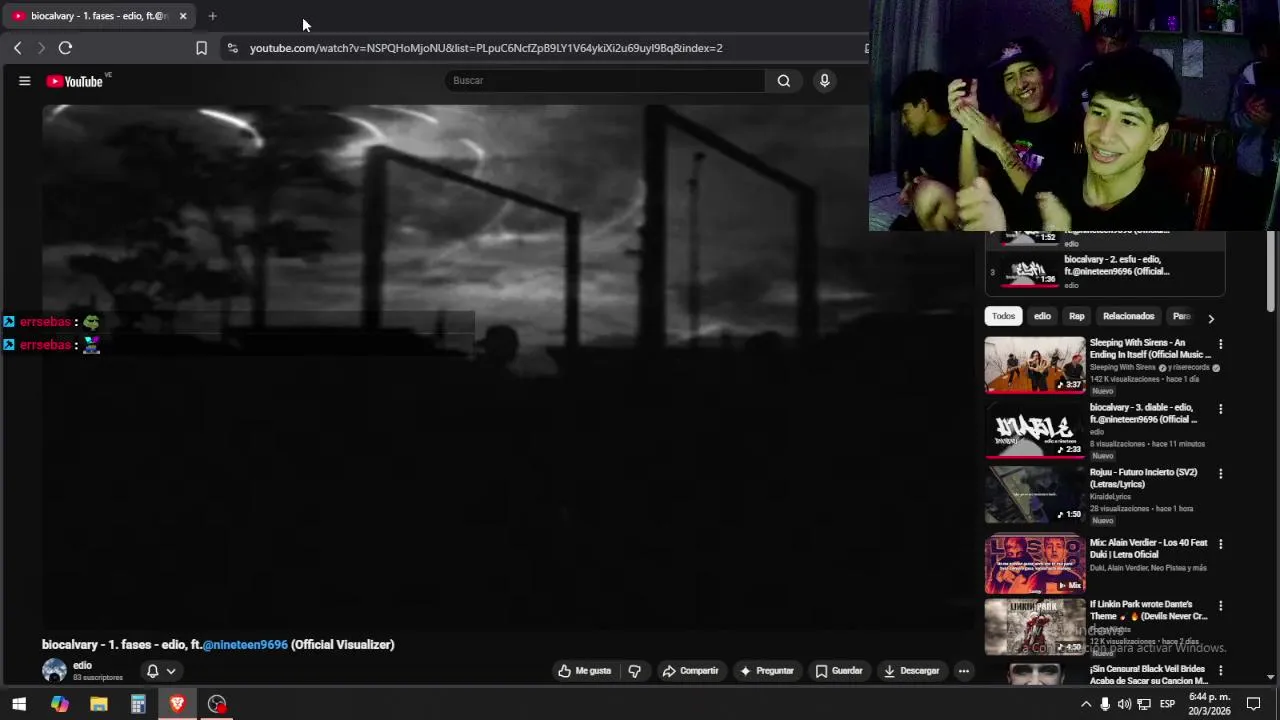Open the @nineteen9696 link in the title
This screenshot has width=1280, height=720.
[x=245, y=645]
